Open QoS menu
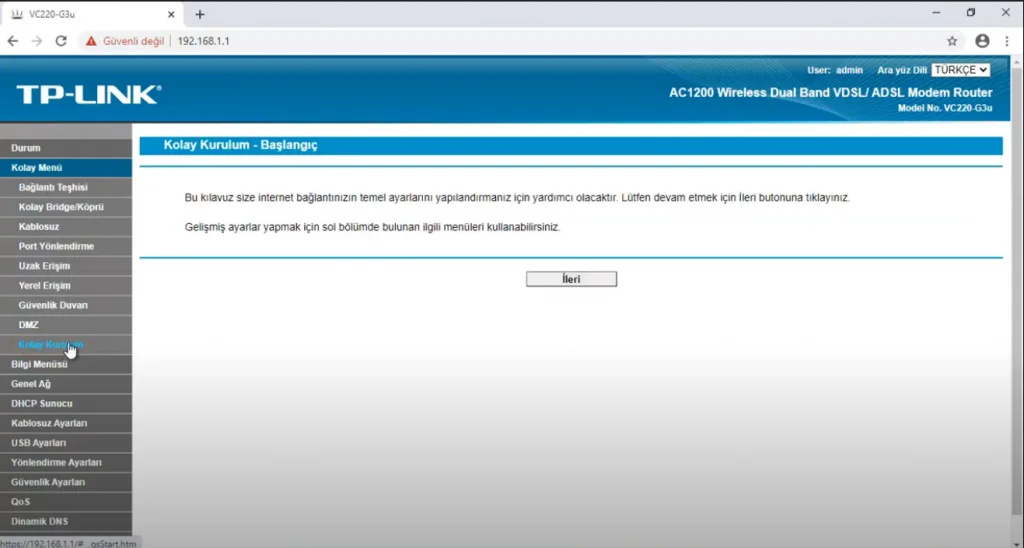The image size is (1024, 548). tap(66, 501)
